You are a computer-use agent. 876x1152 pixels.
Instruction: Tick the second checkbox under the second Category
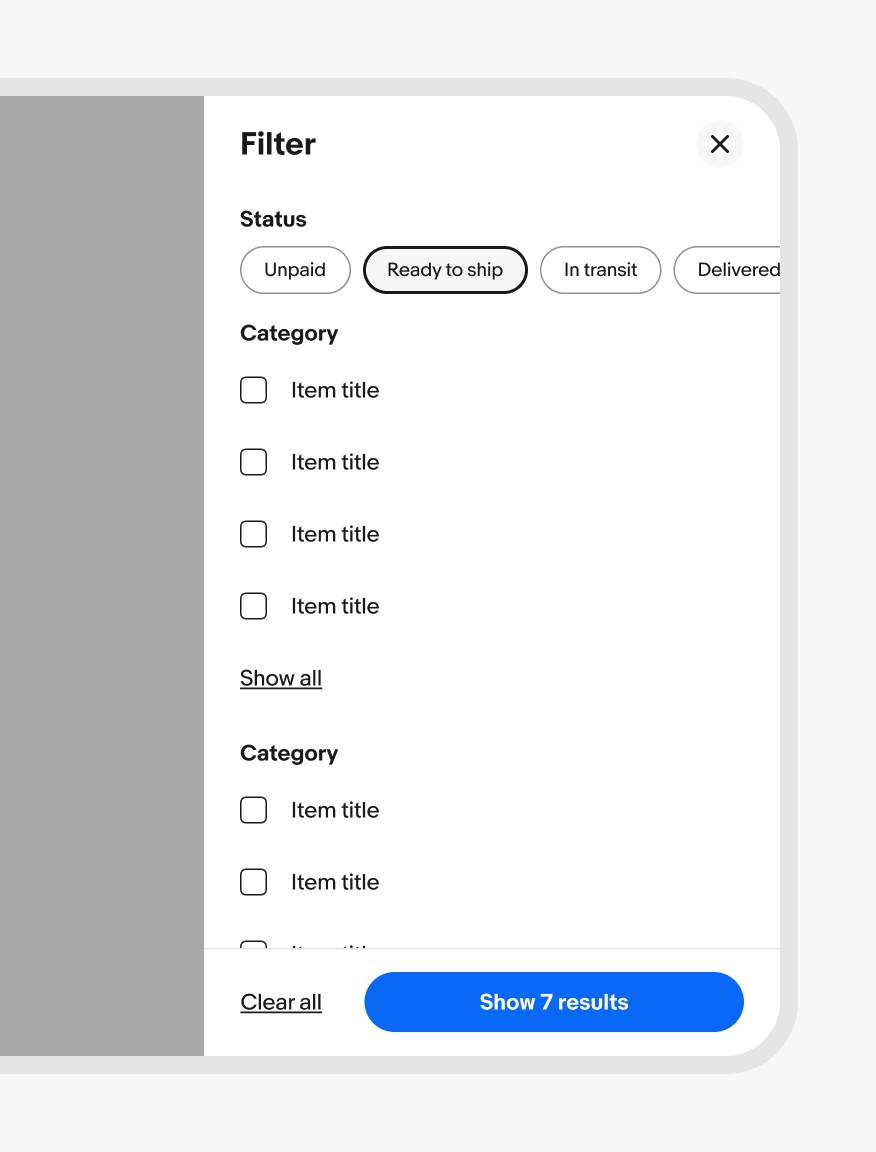pos(254,882)
